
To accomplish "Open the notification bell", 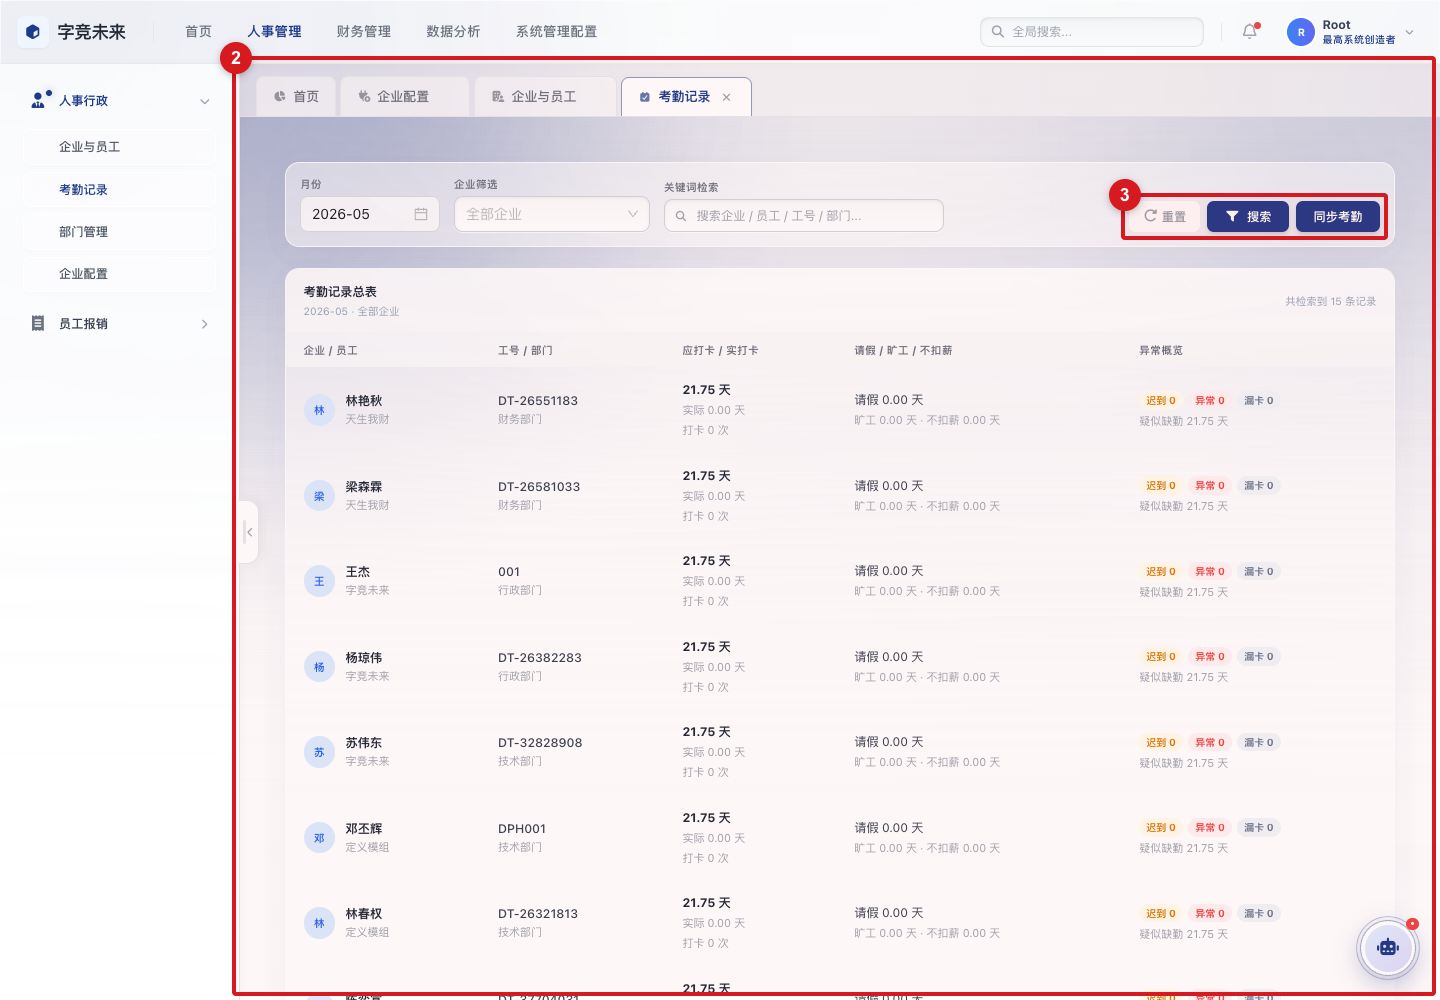I will click(1250, 32).
